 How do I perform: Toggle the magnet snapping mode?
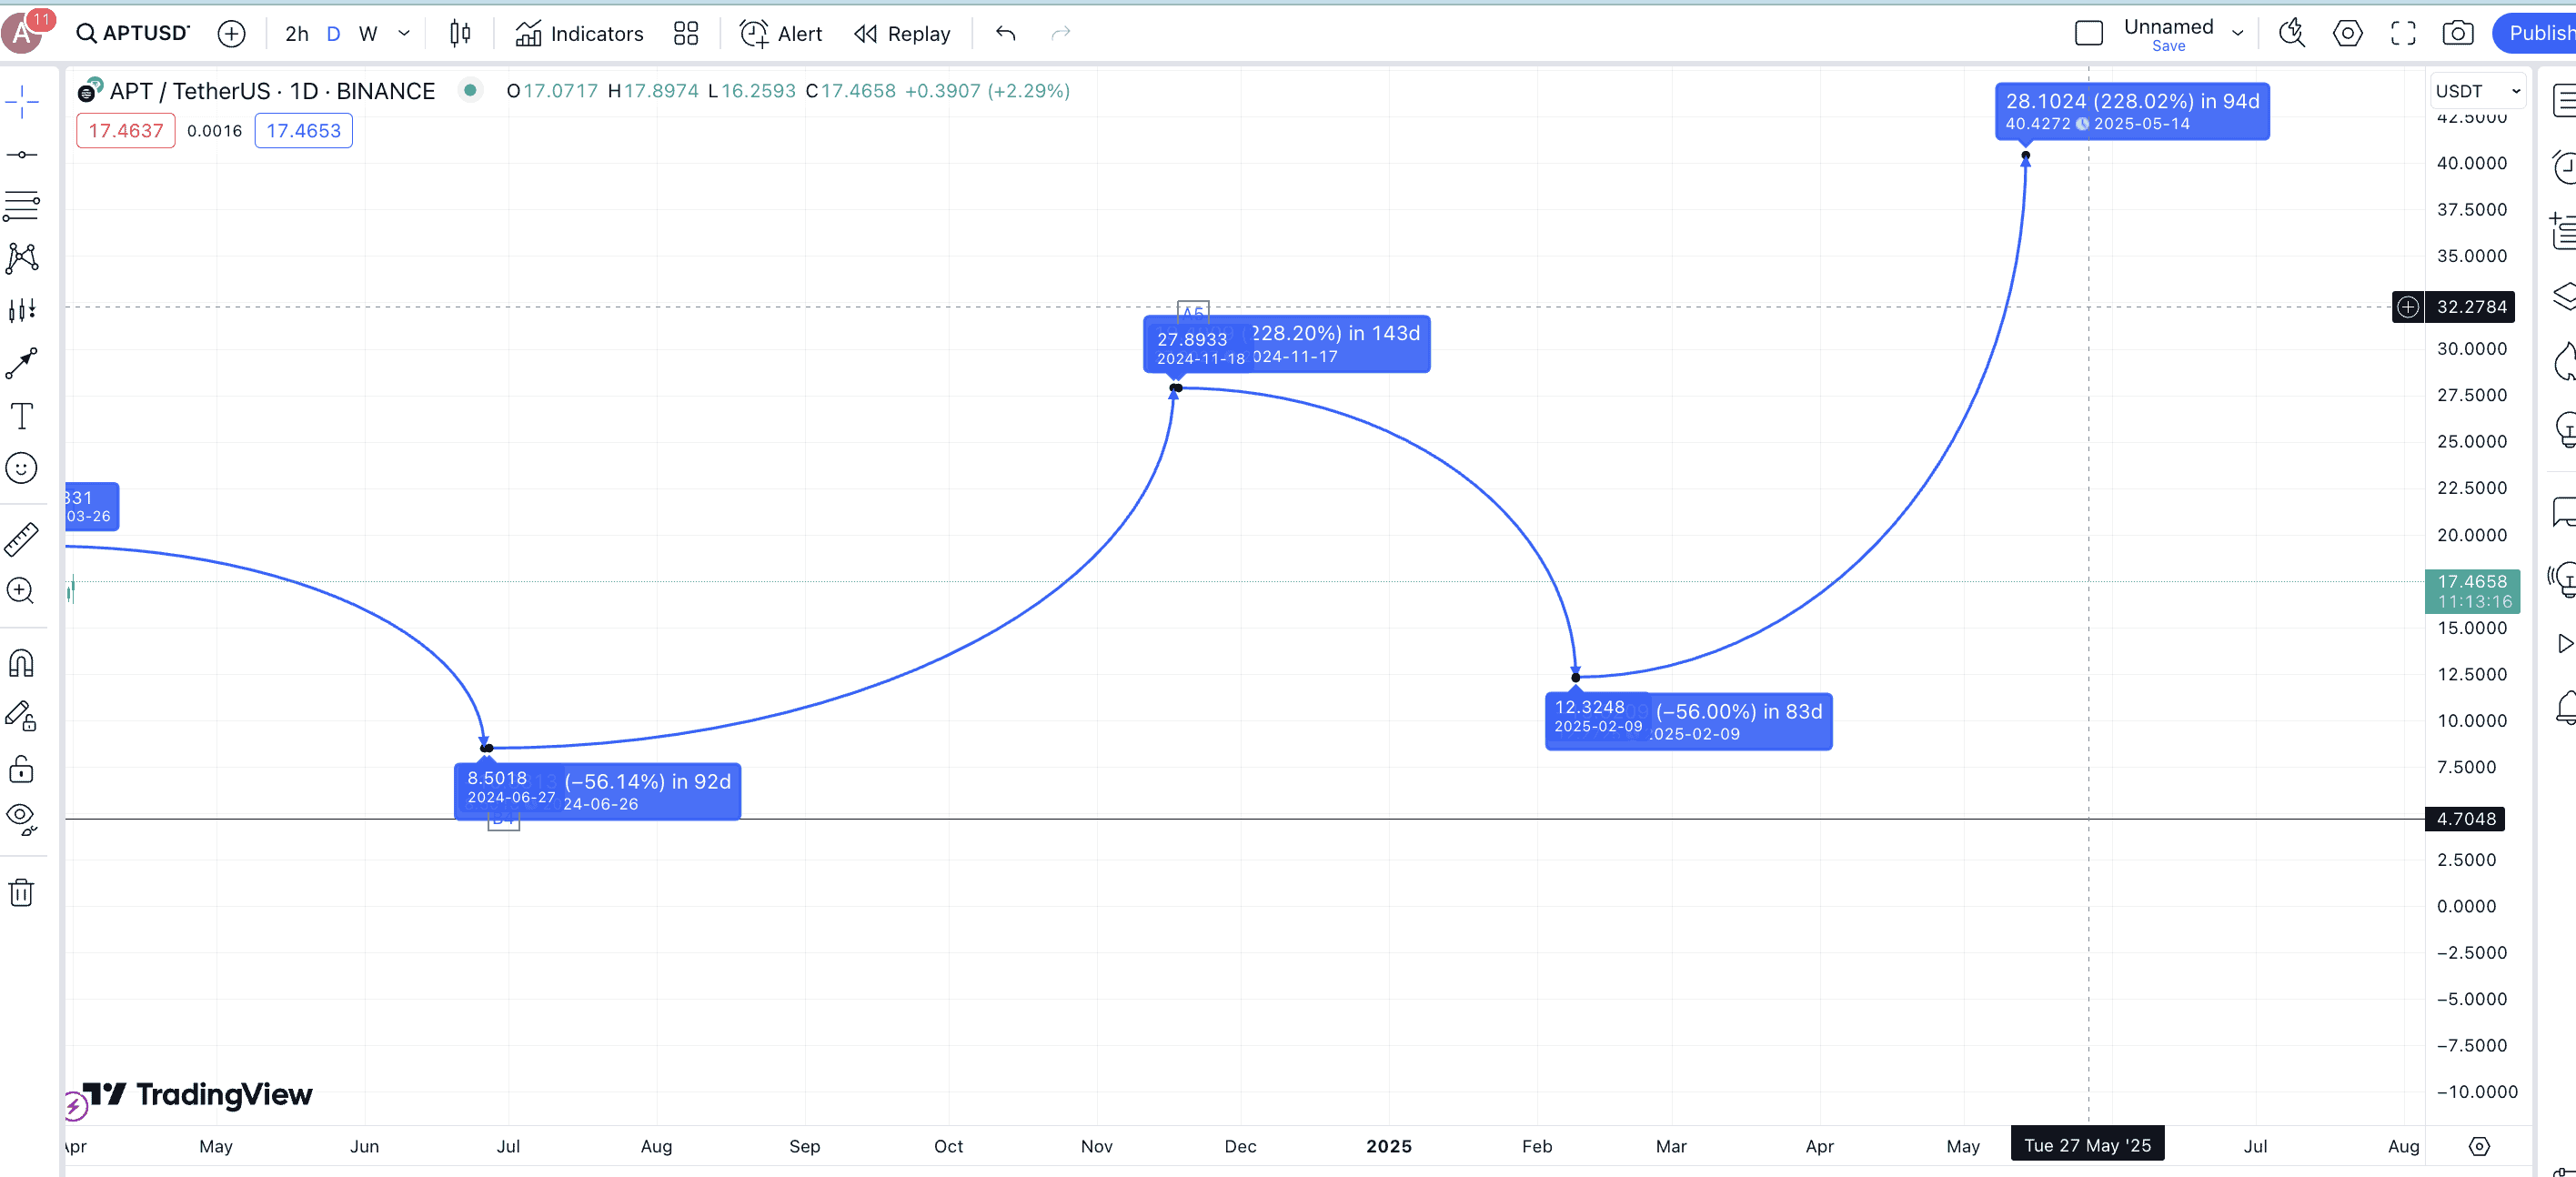21,663
